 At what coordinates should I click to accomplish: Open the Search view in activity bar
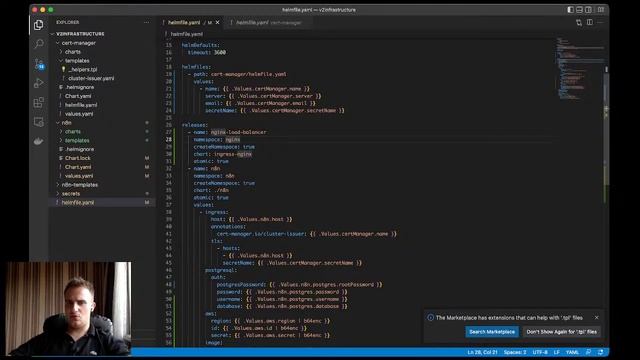click(x=39, y=44)
